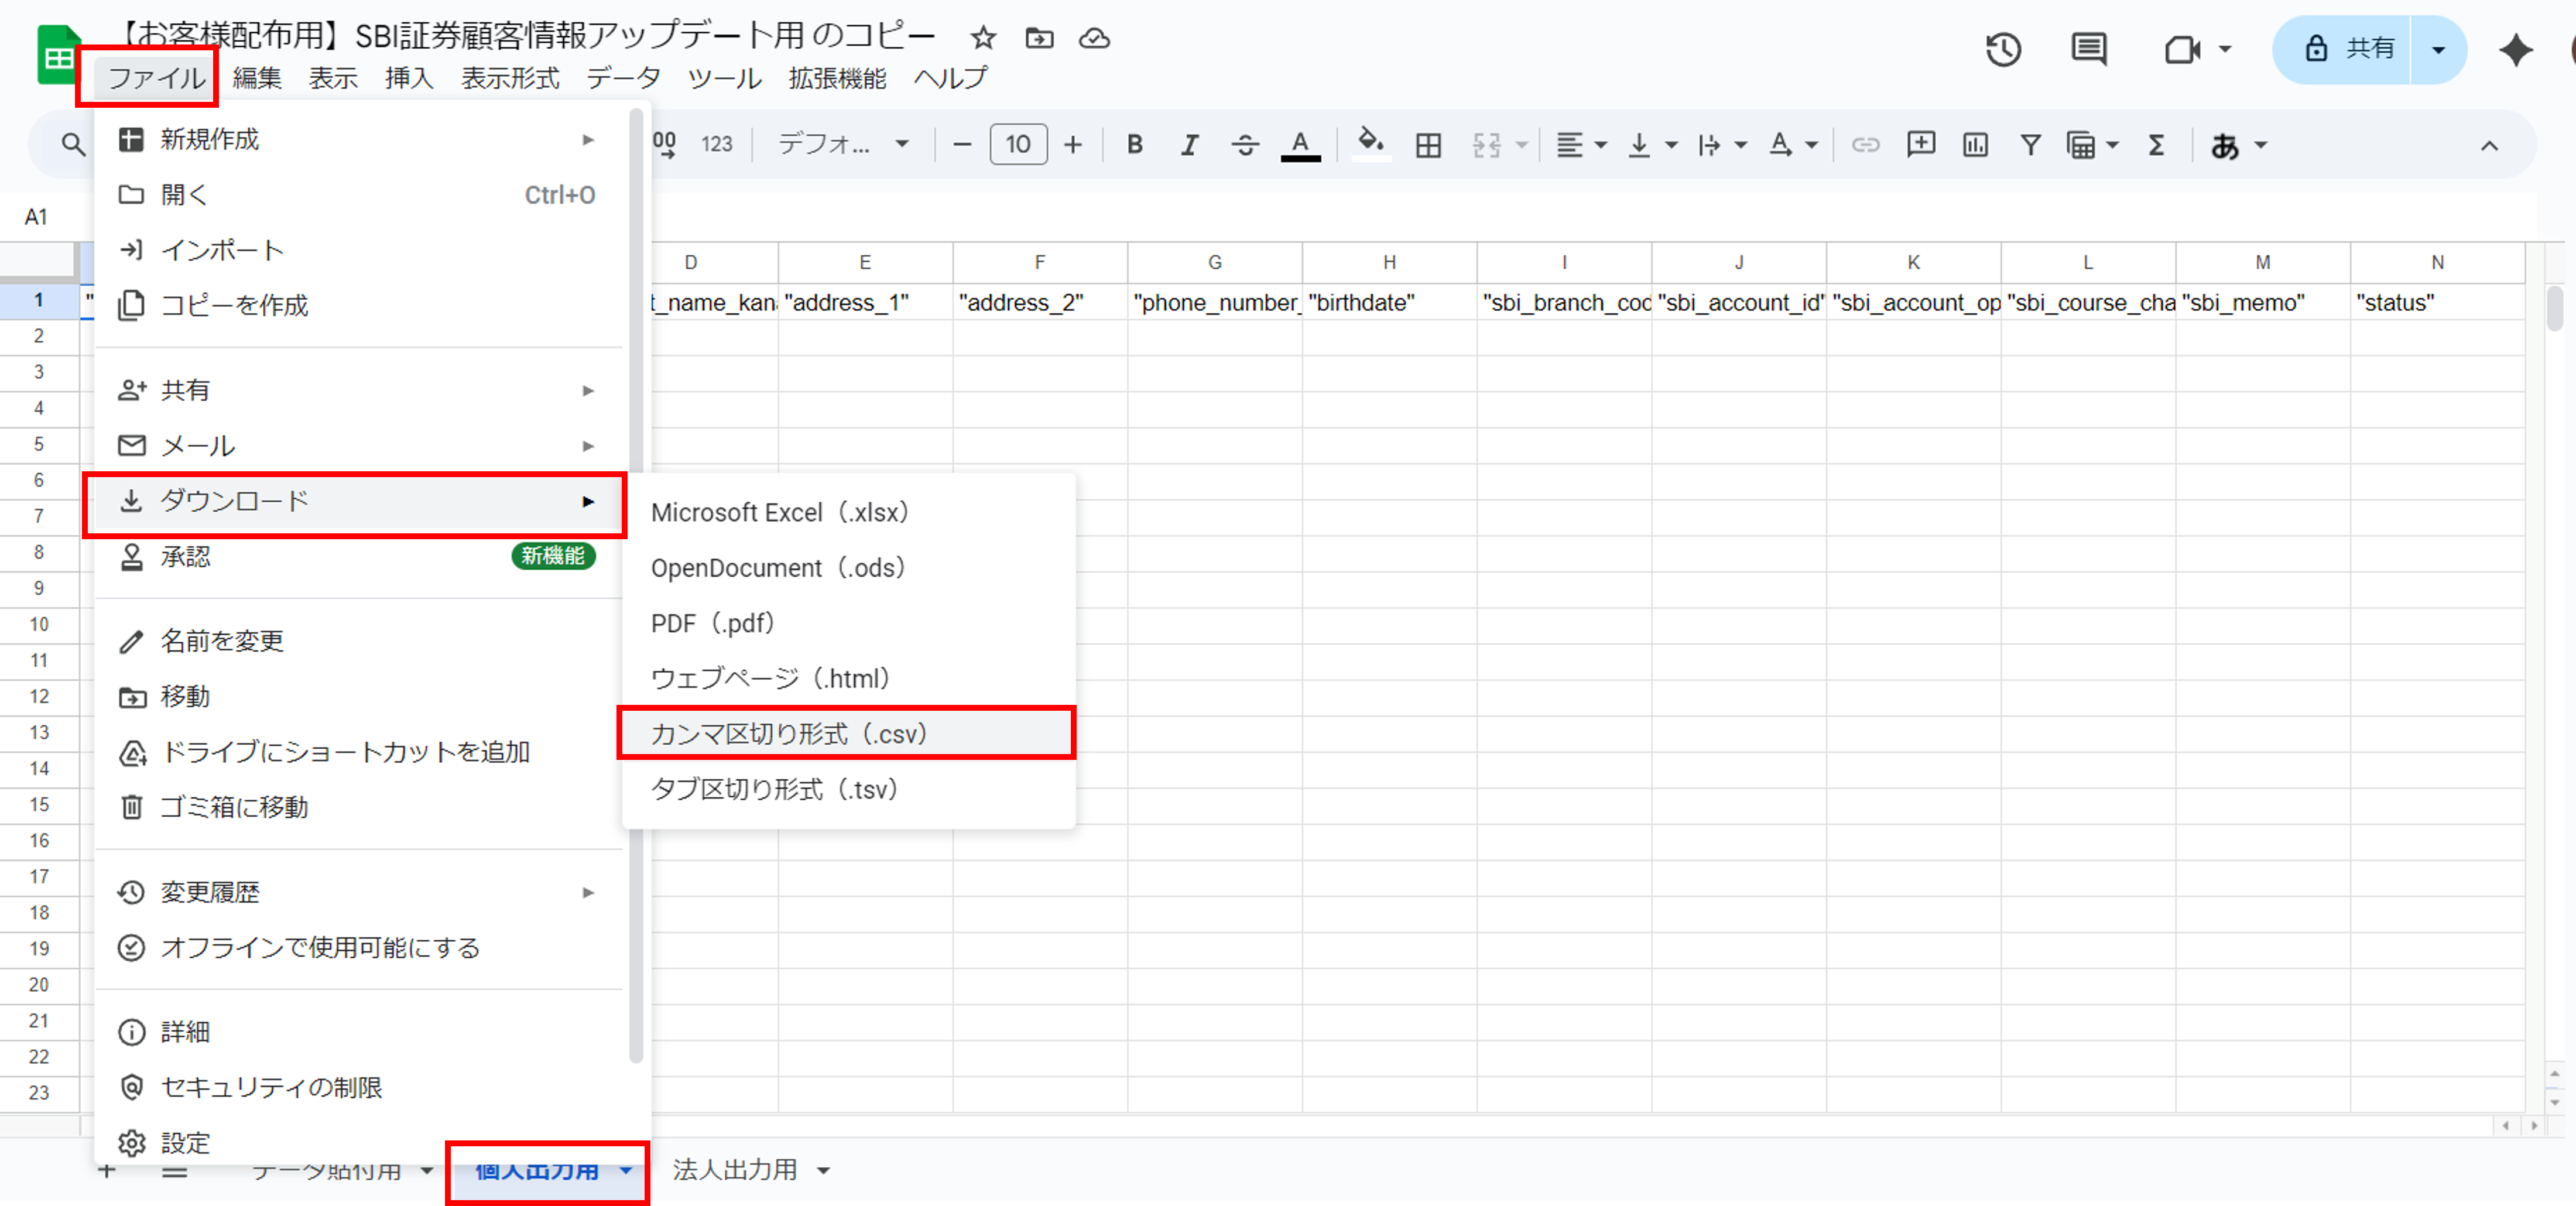The image size is (2576, 1206).
Task: Open the comments icon in header
Action: 2088,49
